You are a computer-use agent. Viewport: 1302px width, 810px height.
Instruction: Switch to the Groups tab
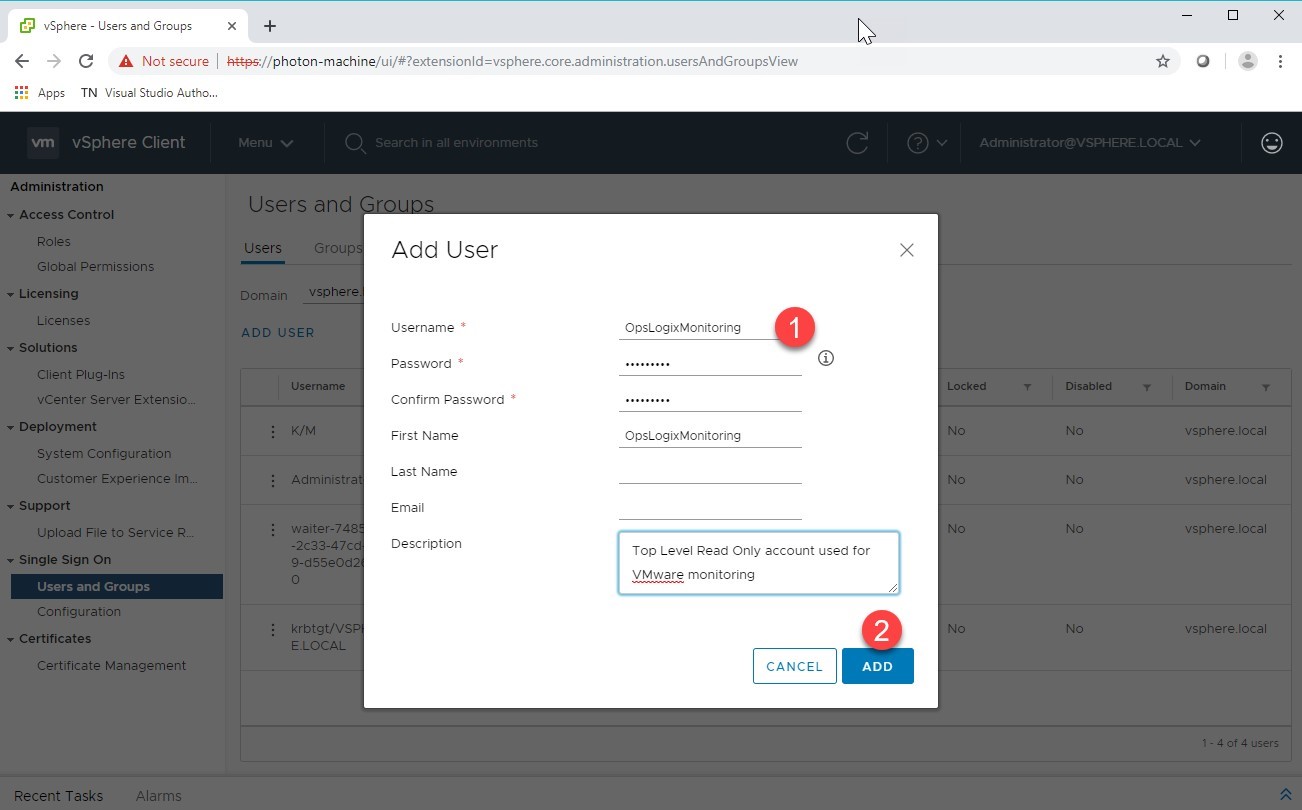337,248
